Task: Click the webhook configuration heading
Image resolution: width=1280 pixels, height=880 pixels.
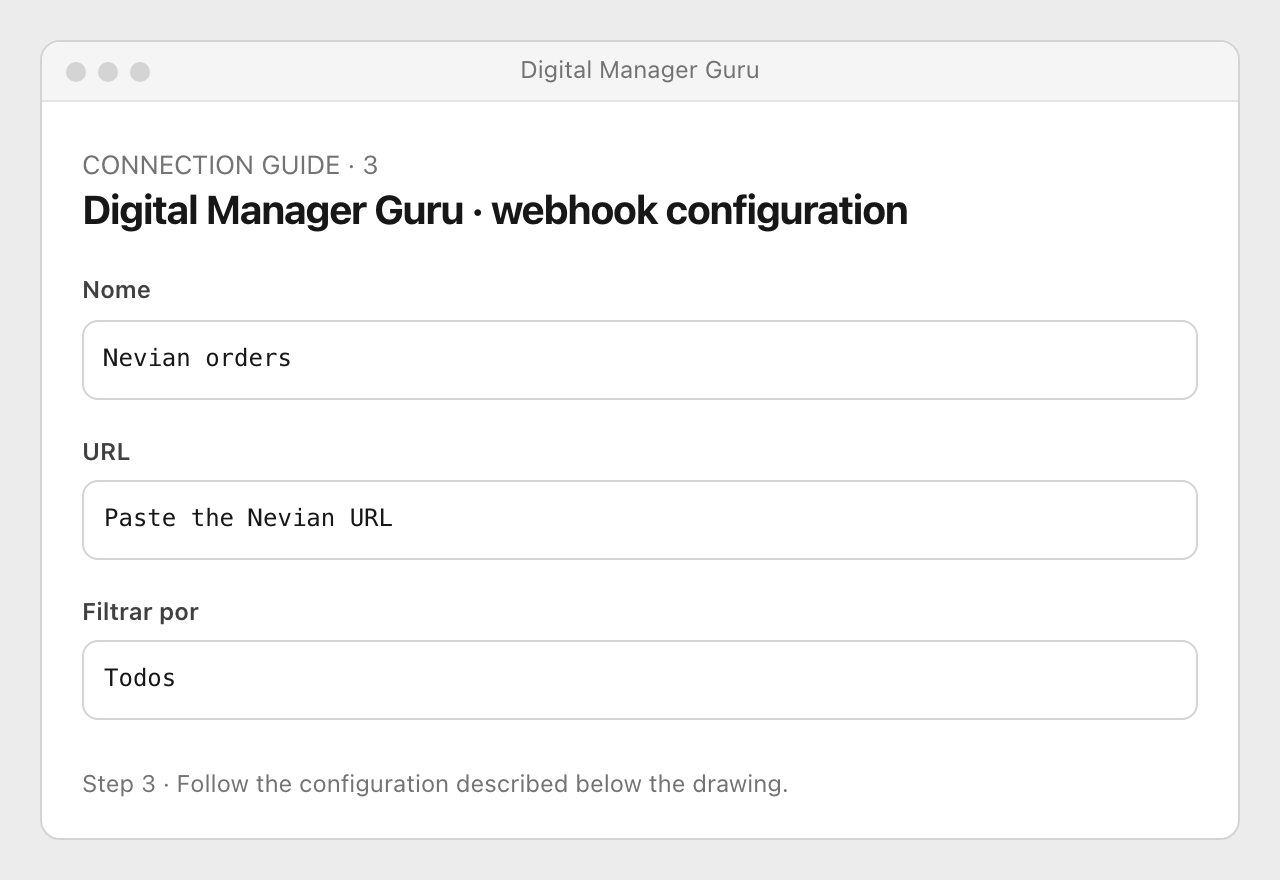Action: [495, 211]
